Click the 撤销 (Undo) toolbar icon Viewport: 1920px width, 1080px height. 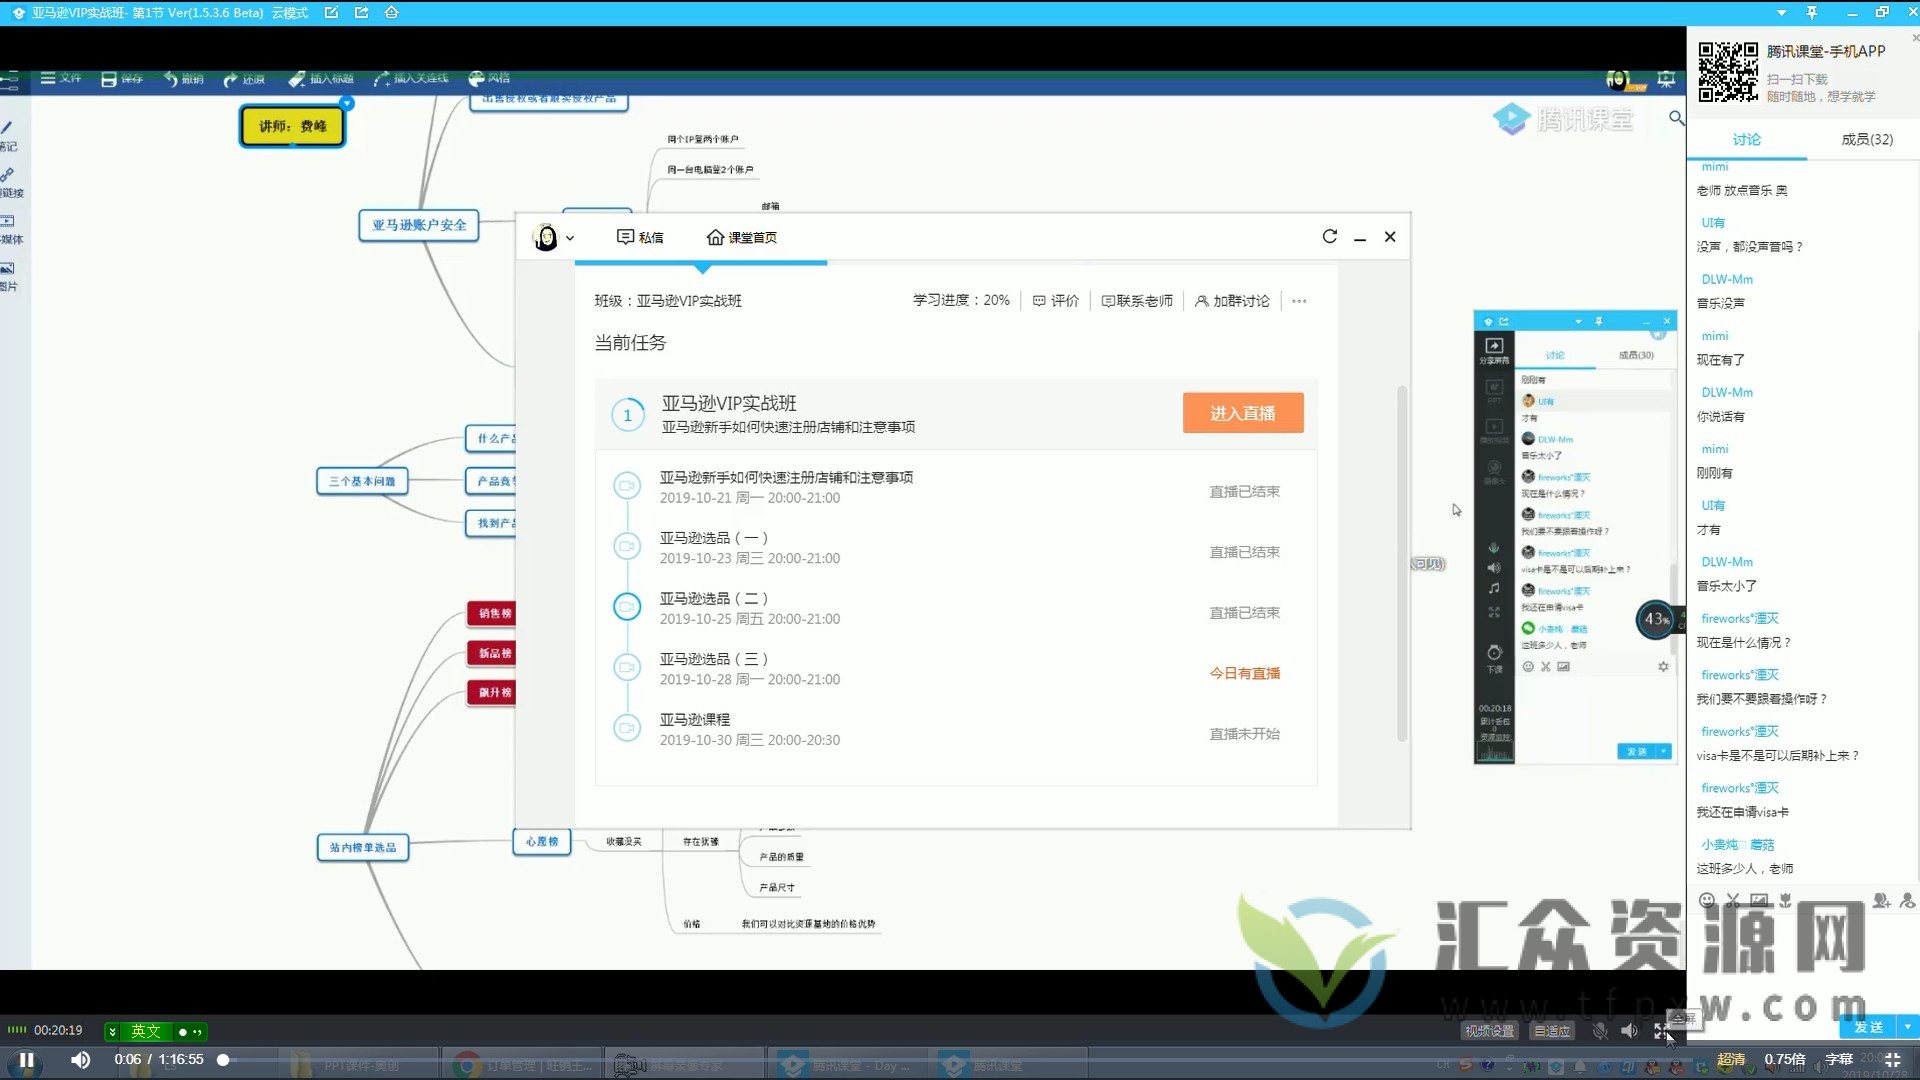coord(184,78)
